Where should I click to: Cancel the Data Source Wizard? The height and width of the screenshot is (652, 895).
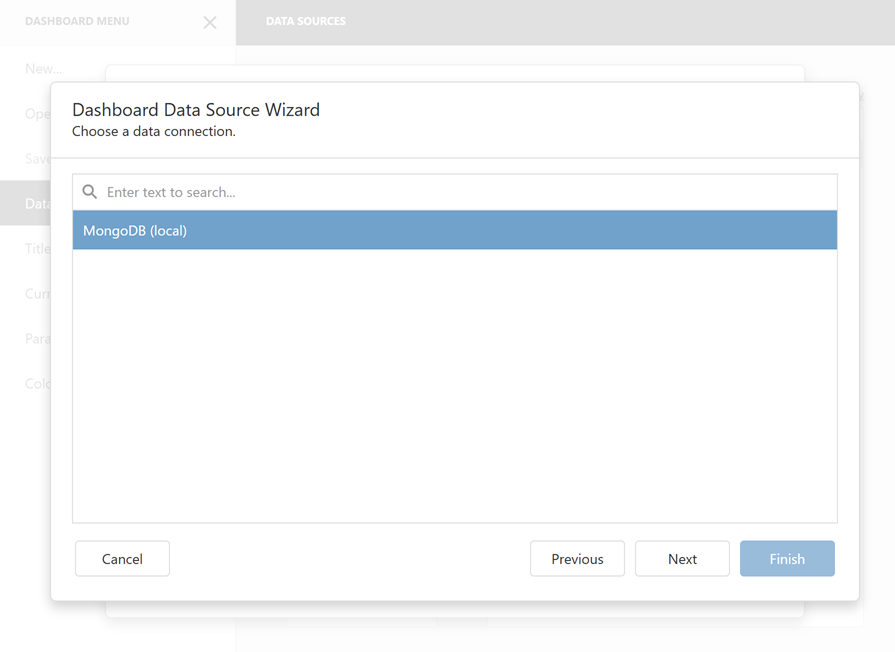[x=122, y=558]
